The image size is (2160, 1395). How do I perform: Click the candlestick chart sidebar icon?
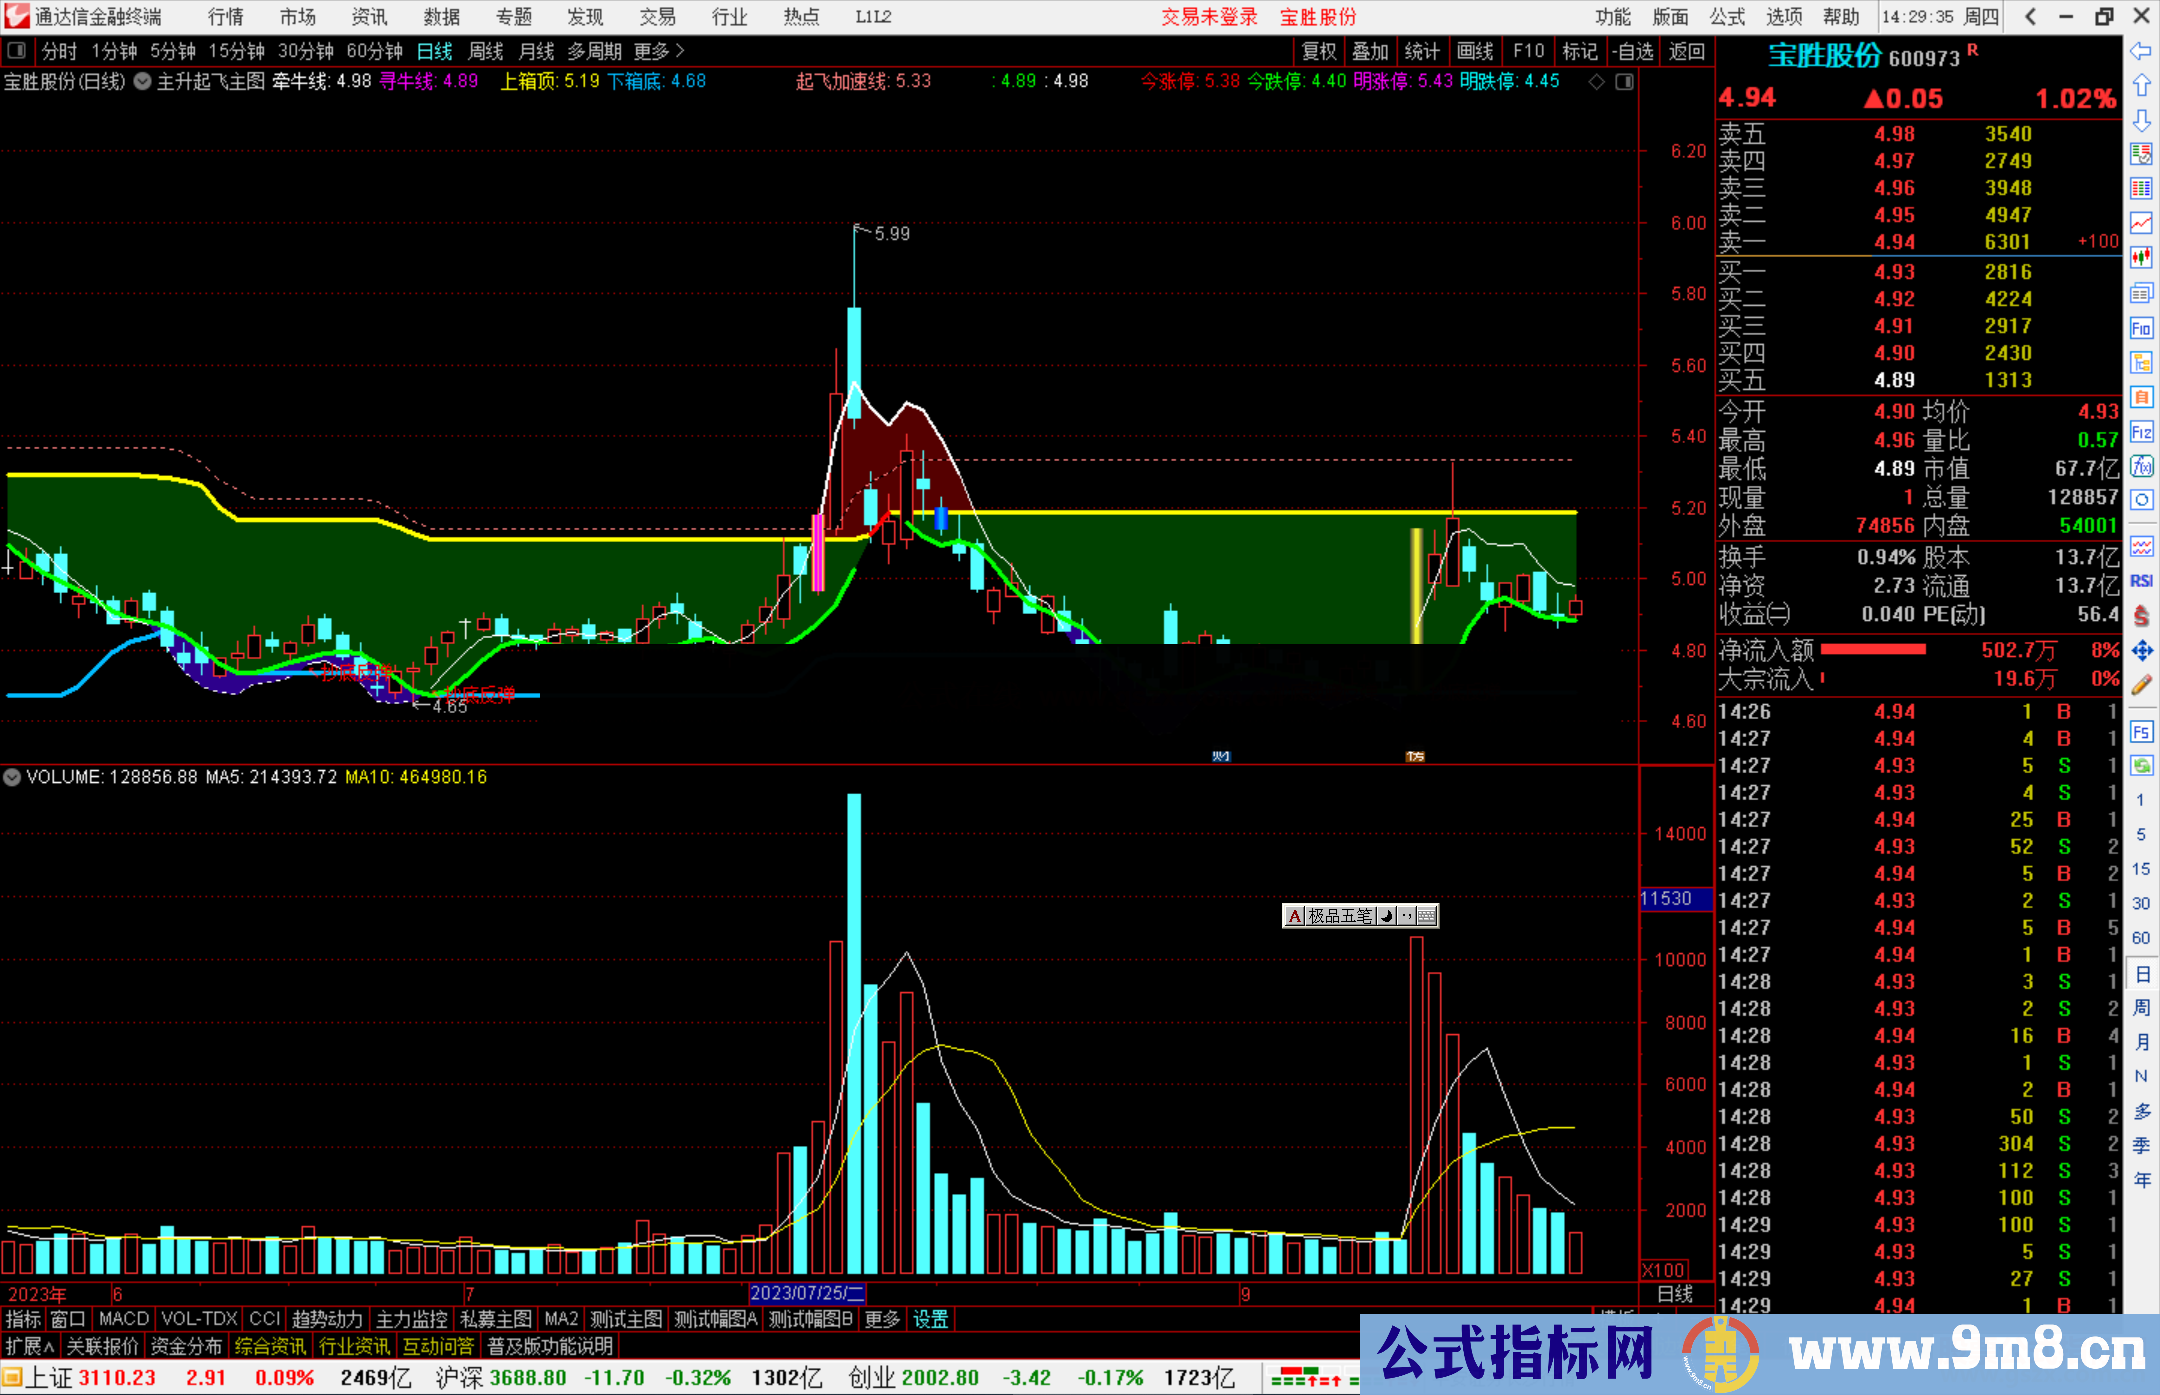(x=2141, y=258)
